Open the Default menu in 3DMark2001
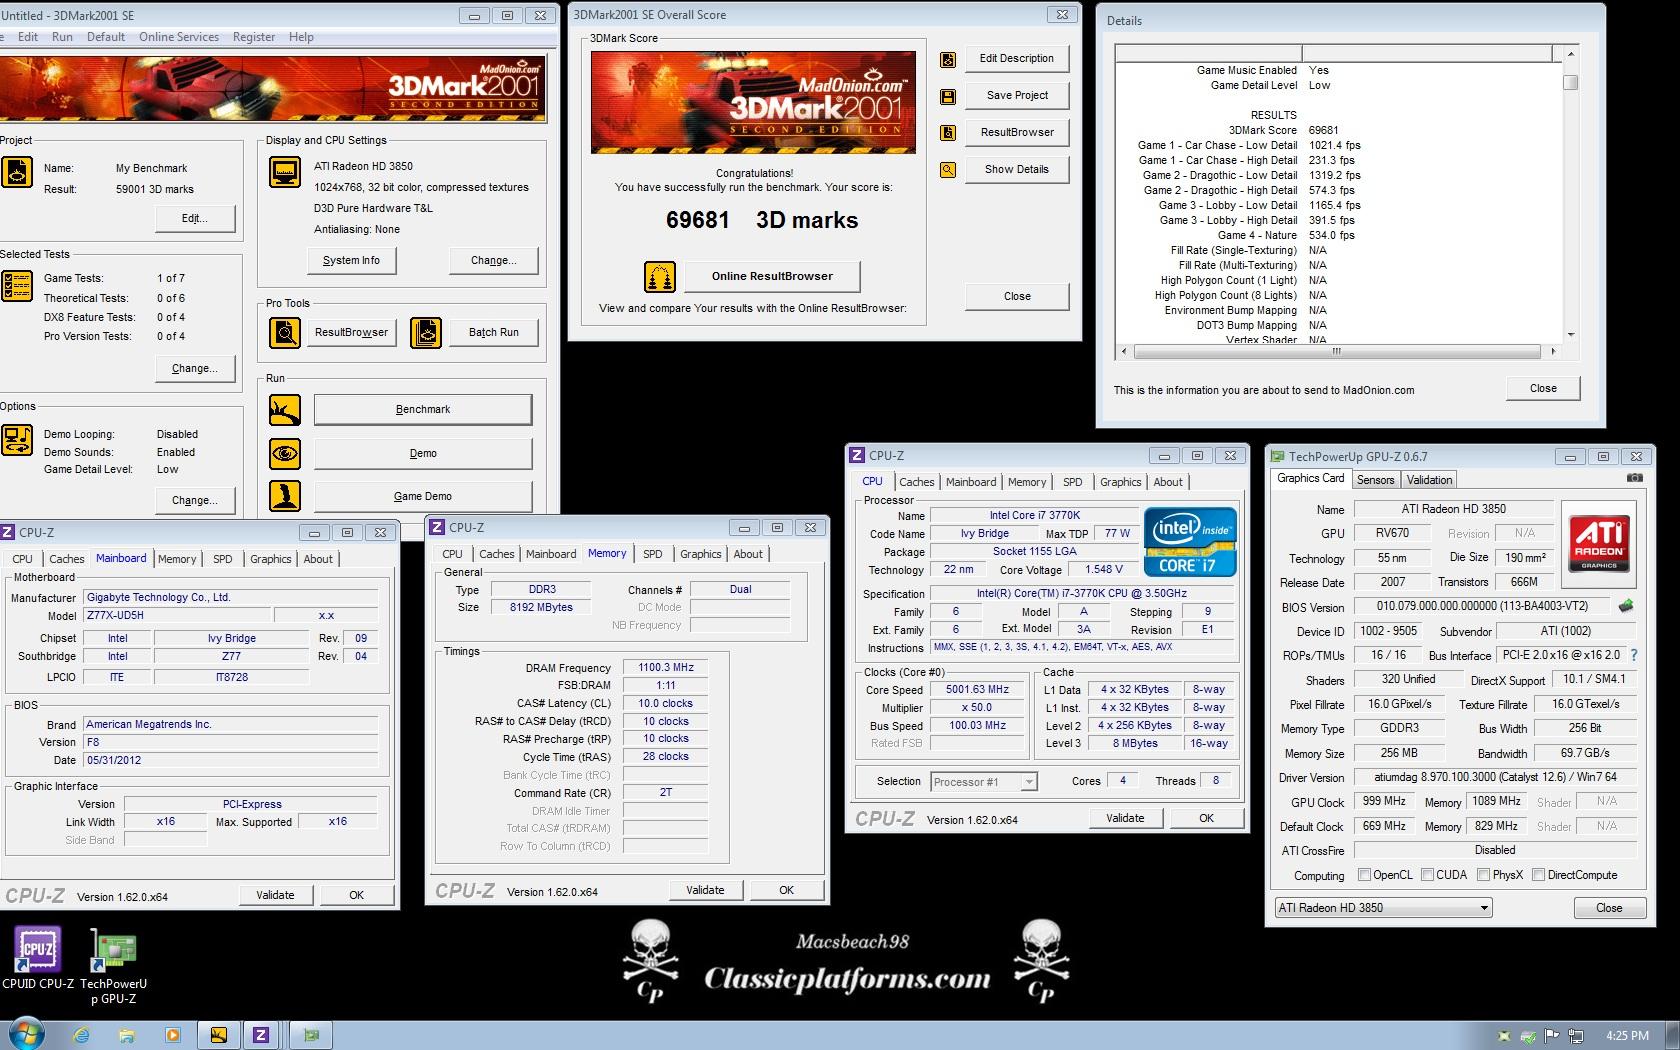The height and width of the screenshot is (1050, 1680). (106, 37)
